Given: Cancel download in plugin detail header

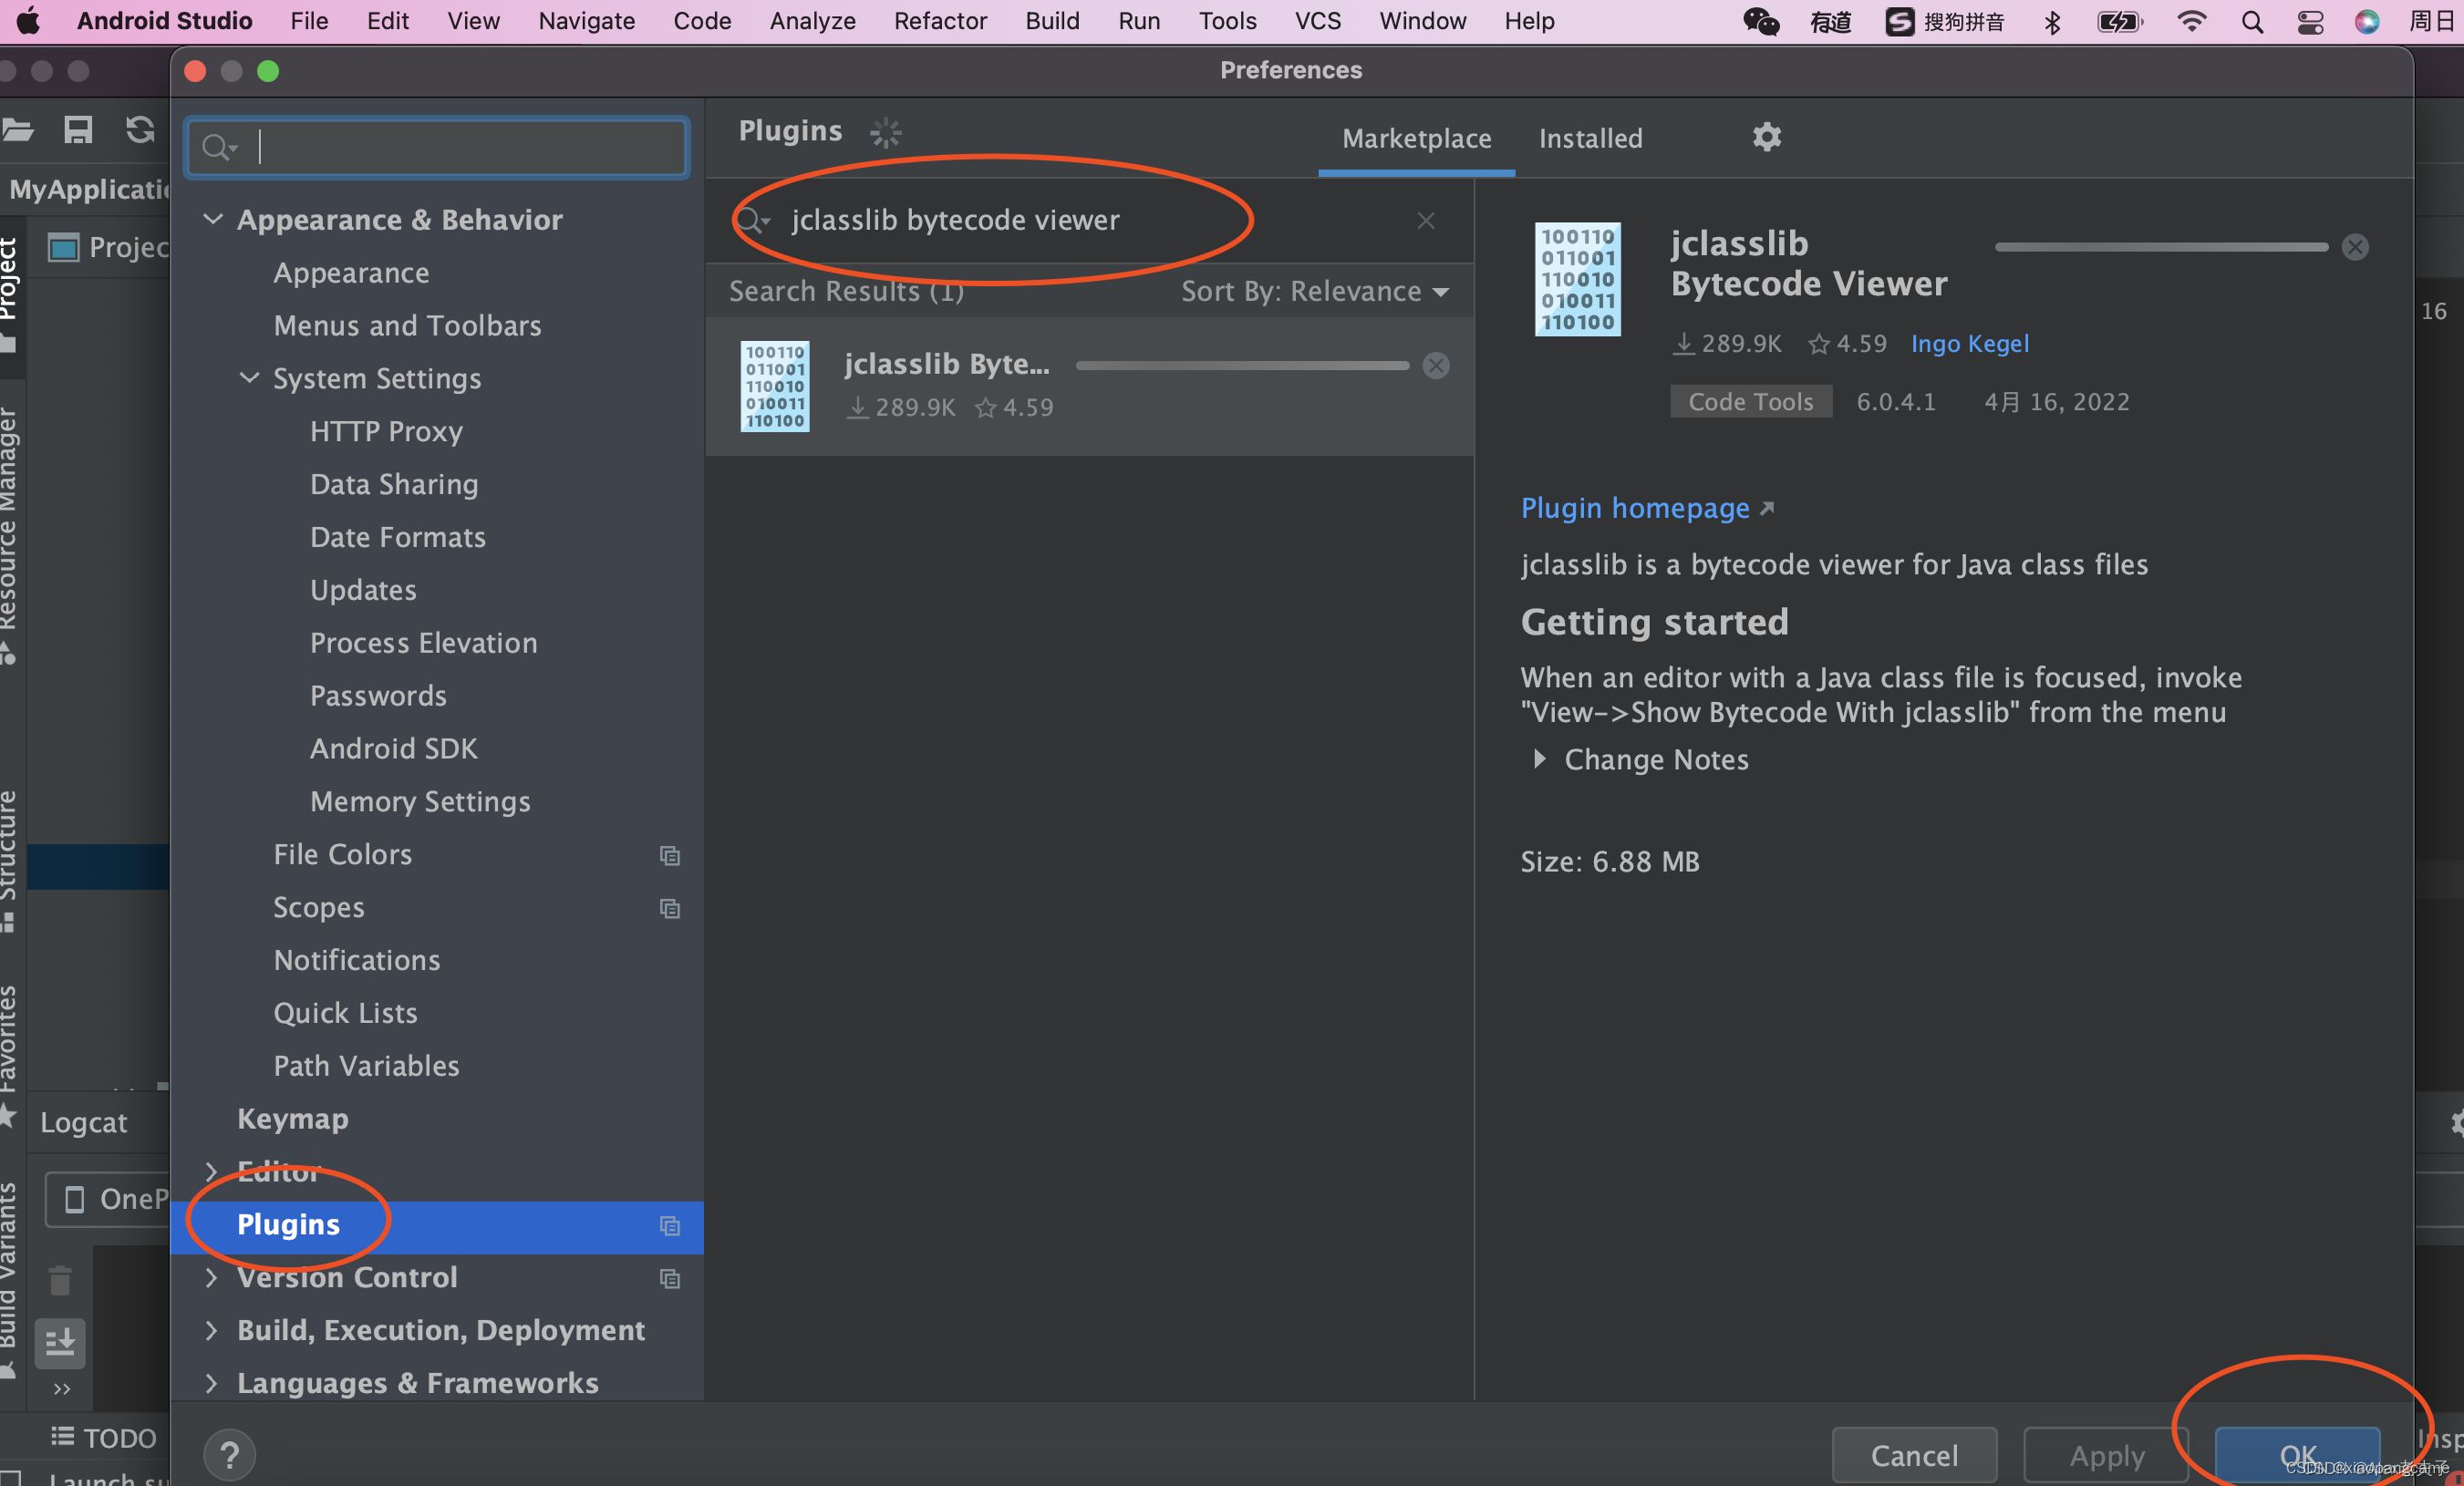Looking at the screenshot, I should pyautogui.click(x=2354, y=247).
